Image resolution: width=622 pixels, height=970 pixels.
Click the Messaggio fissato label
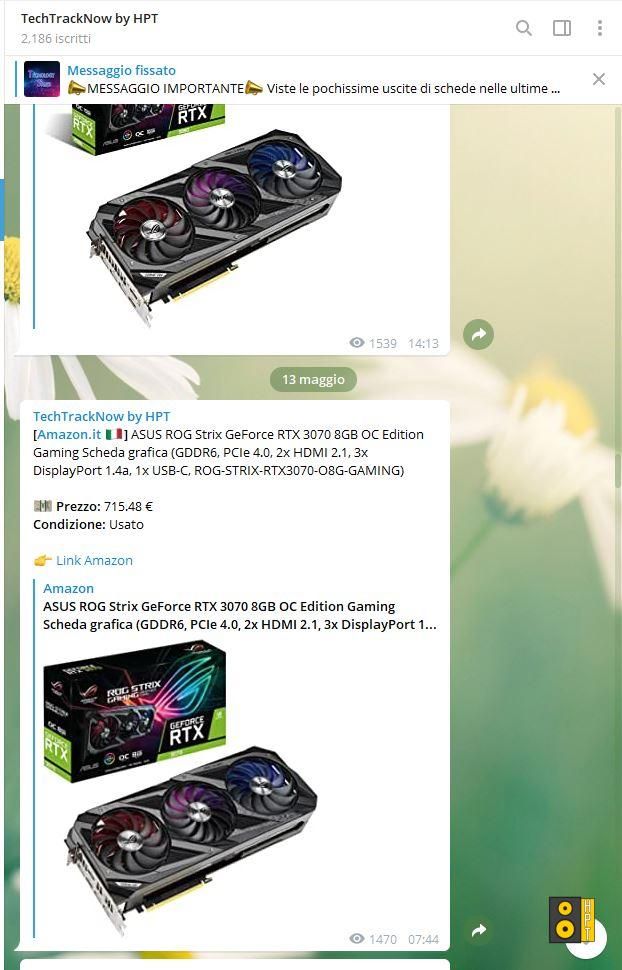click(x=121, y=71)
